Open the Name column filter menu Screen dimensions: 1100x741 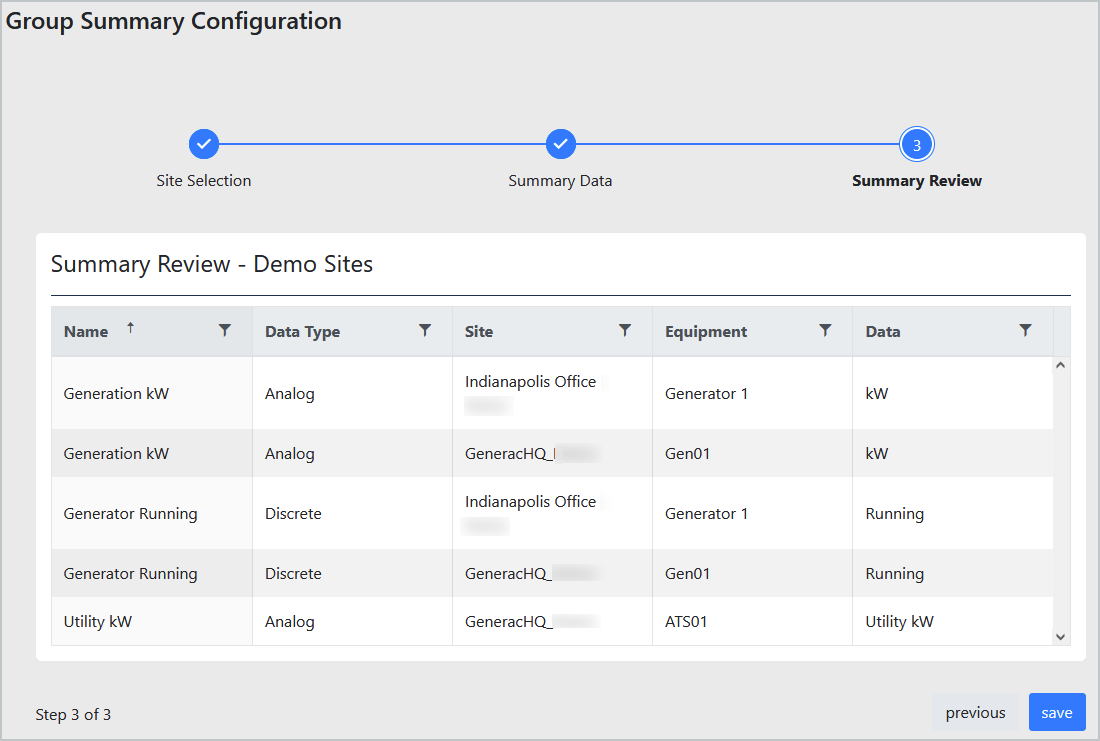pos(225,330)
